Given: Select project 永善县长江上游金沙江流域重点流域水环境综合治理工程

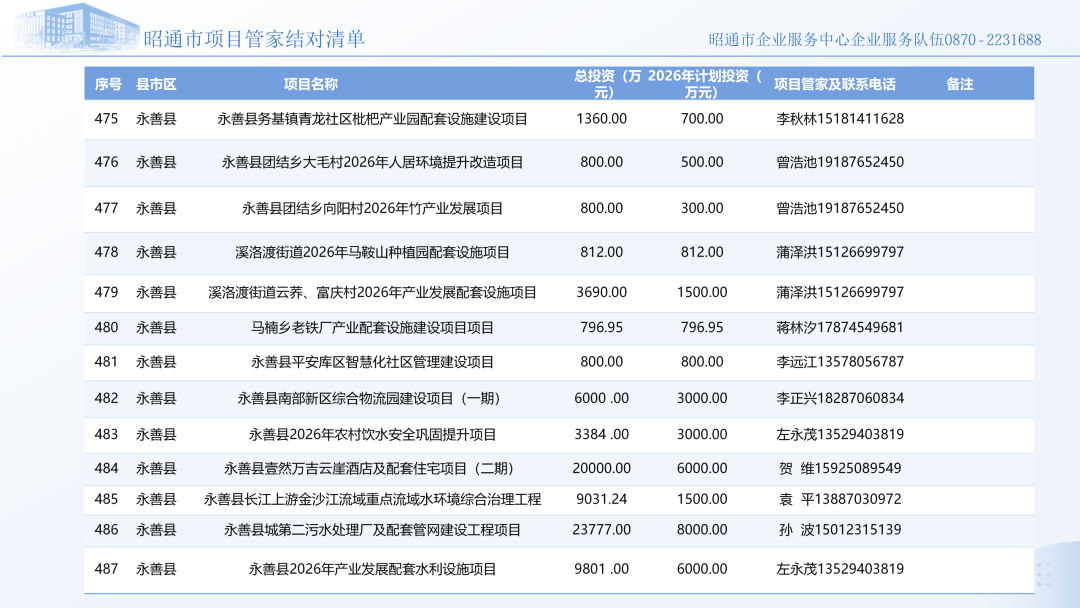Looking at the screenshot, I should (372, 499).
